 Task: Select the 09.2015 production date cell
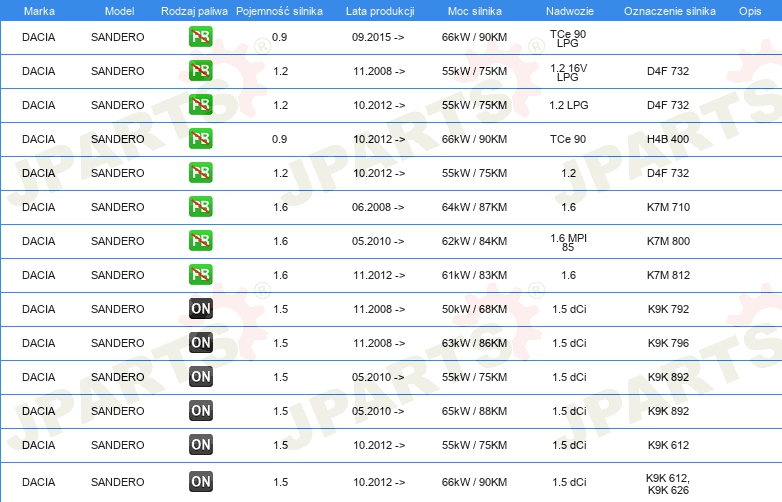pos(378,37)
